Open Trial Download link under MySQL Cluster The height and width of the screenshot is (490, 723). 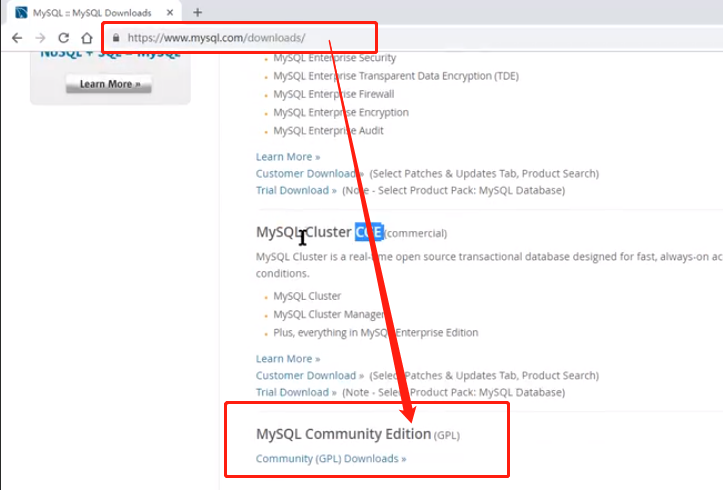coord(296,392)
